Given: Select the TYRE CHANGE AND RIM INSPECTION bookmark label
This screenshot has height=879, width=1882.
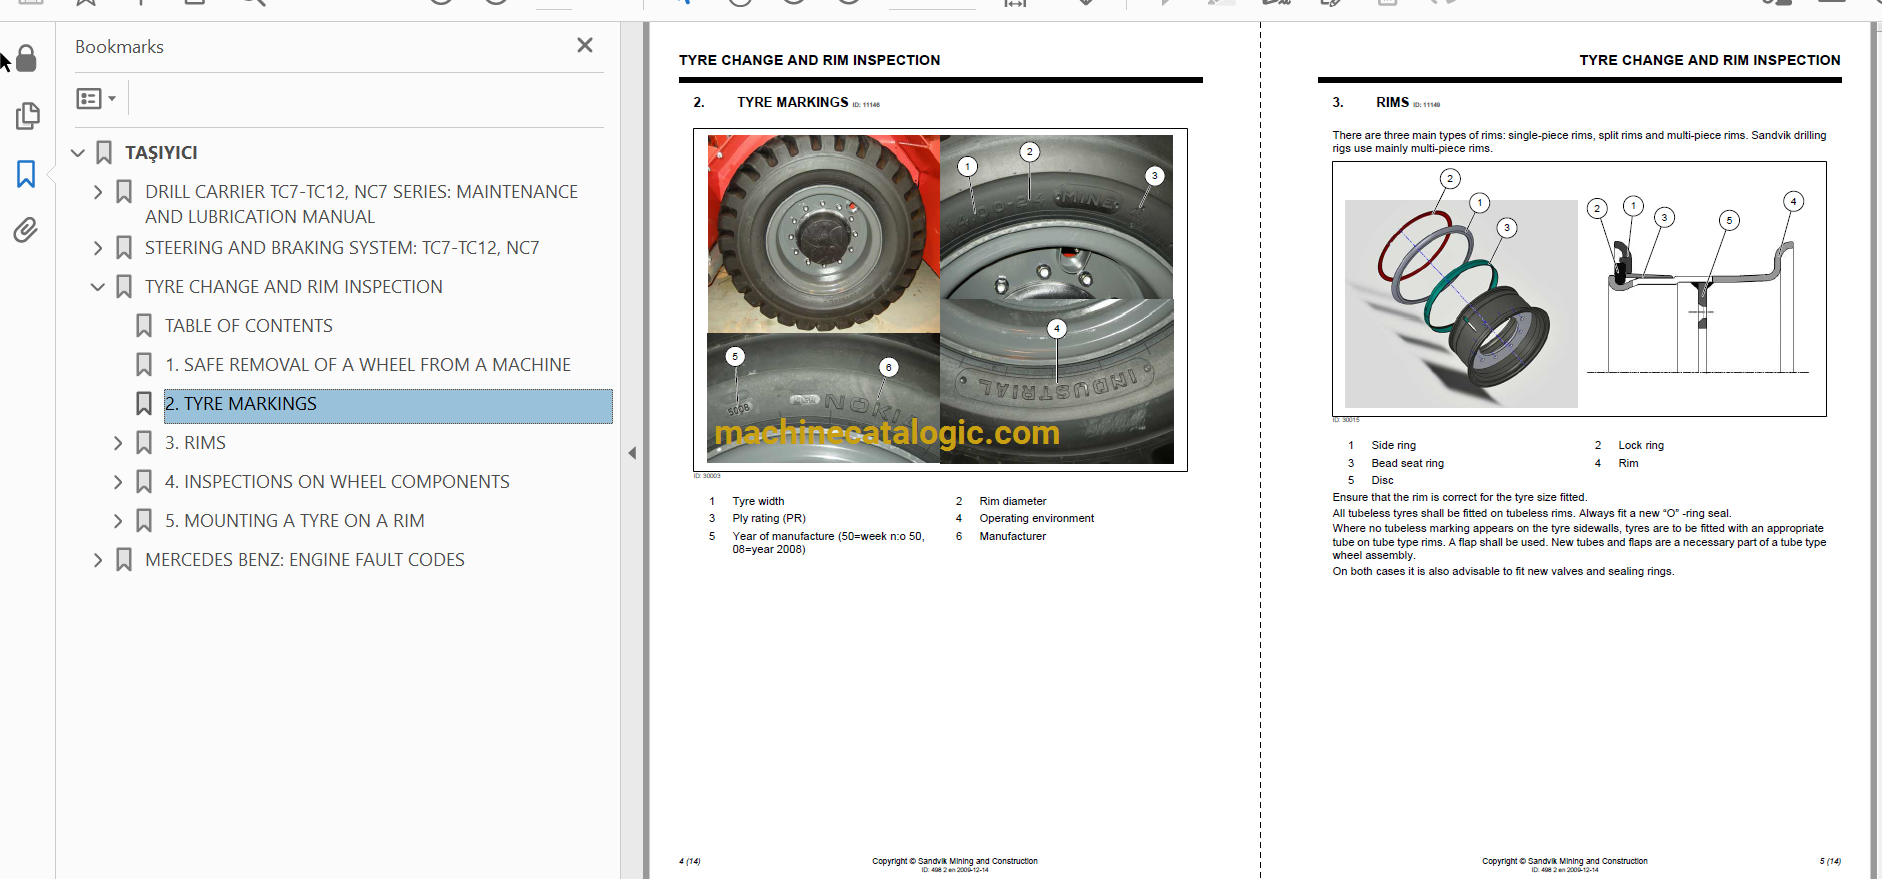Looking at the screenshot, I should click(x=294, y=287).
